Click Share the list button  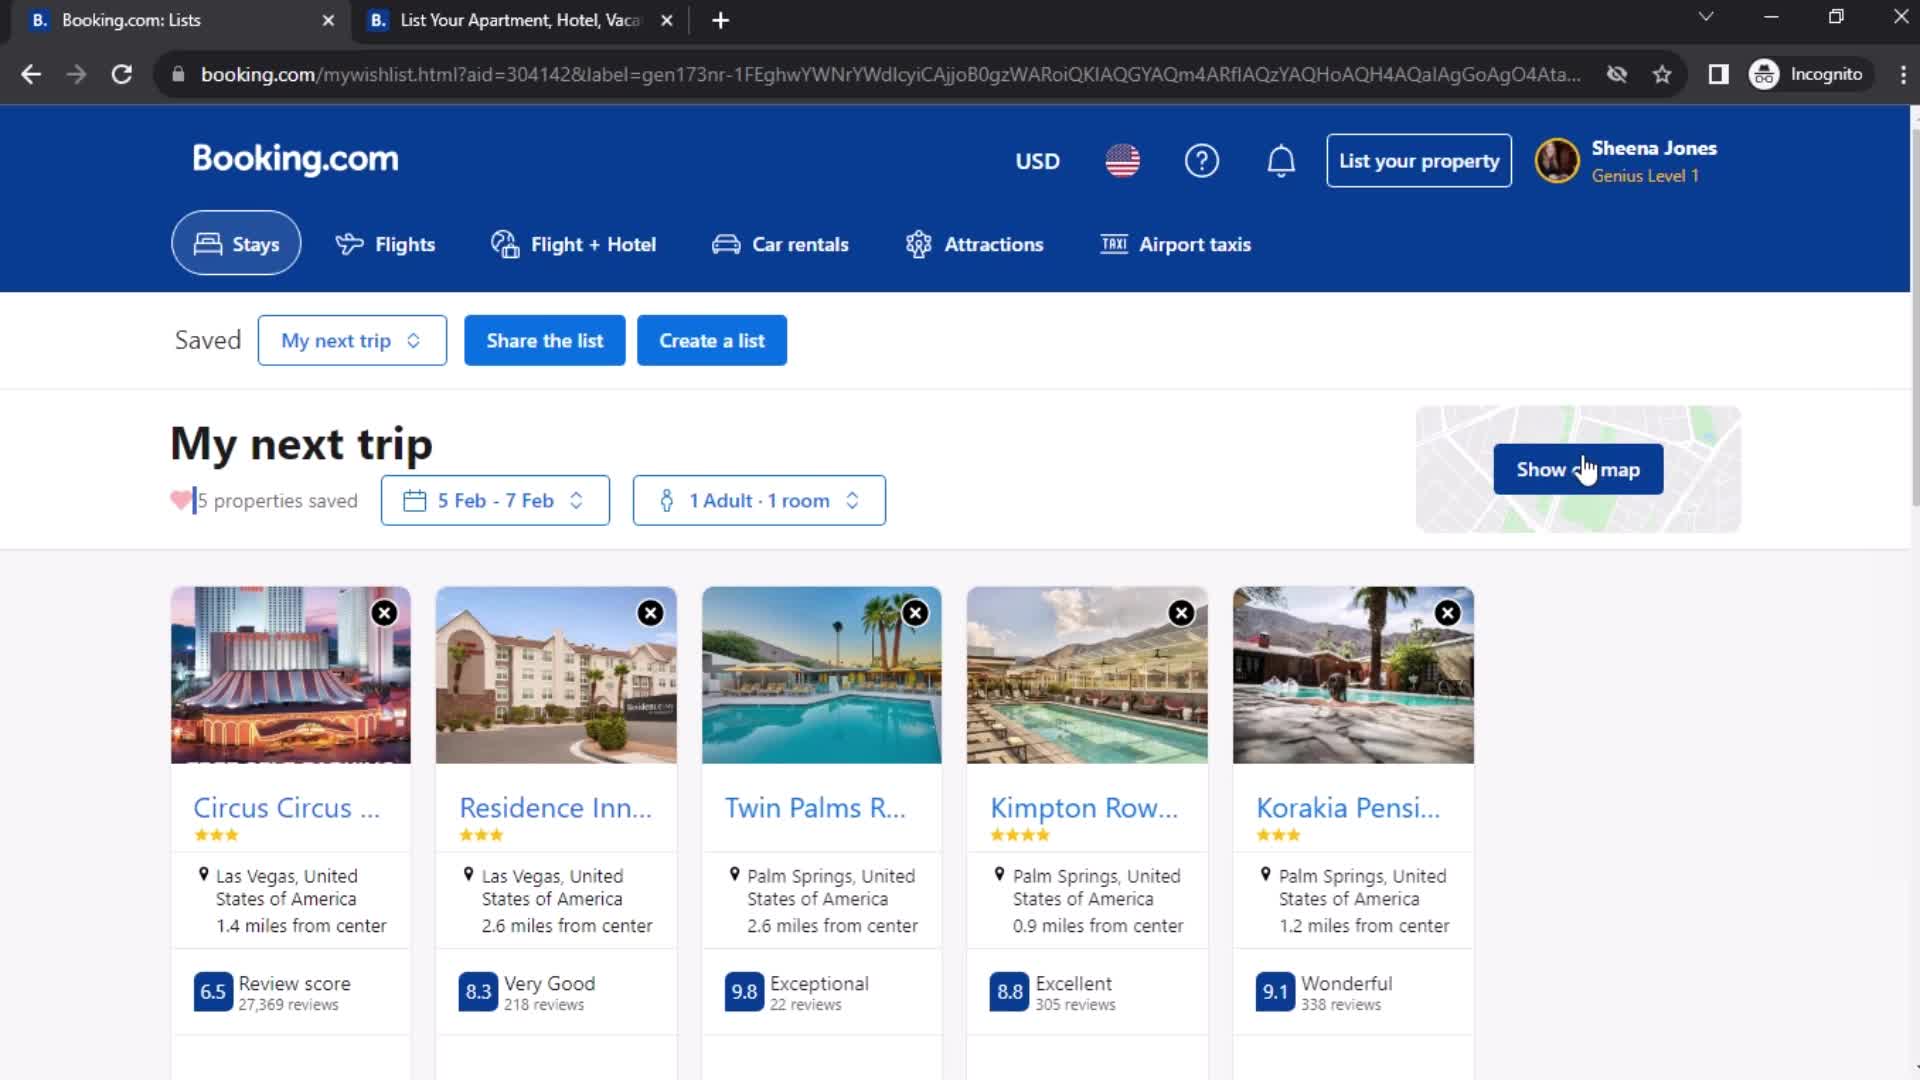tap(545, 340)
